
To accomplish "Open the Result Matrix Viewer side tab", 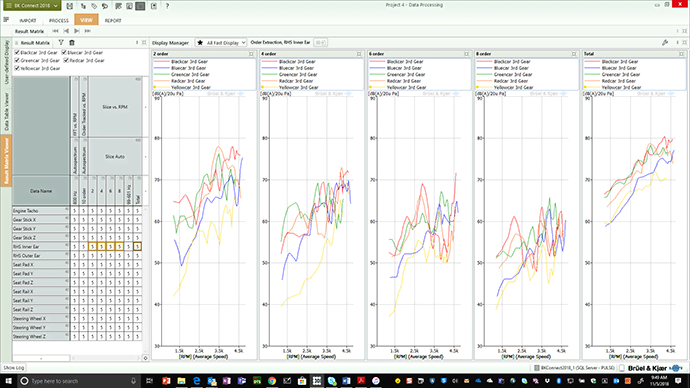I will (6, 161).
